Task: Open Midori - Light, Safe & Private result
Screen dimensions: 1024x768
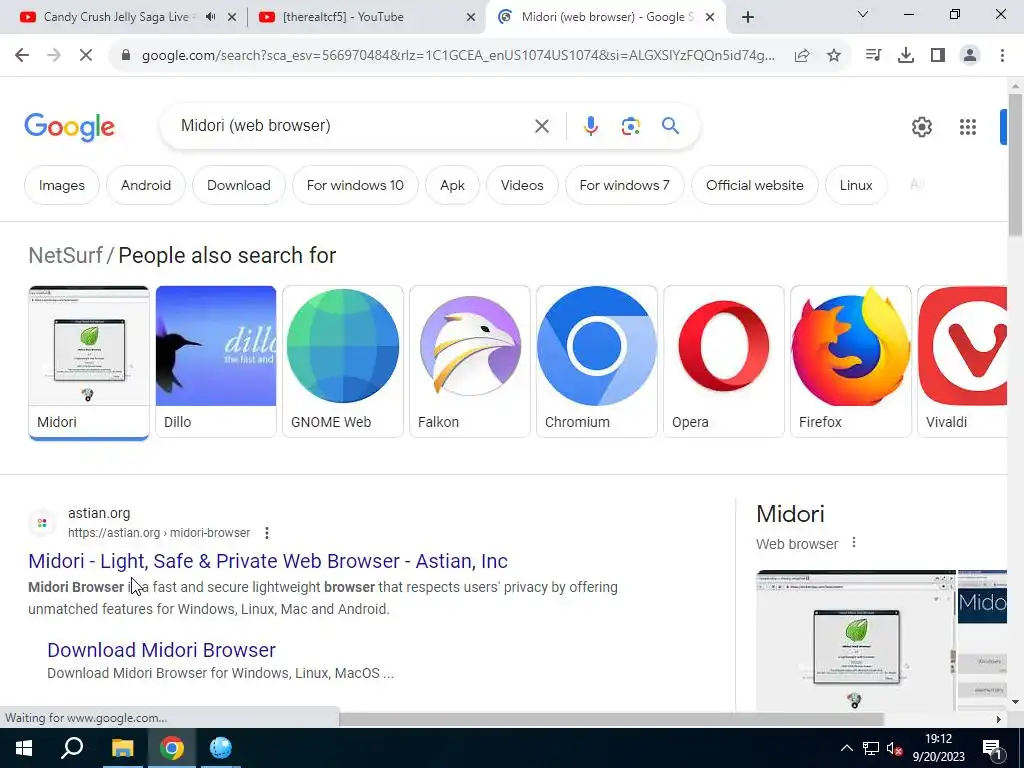Action: coord(268,561)
